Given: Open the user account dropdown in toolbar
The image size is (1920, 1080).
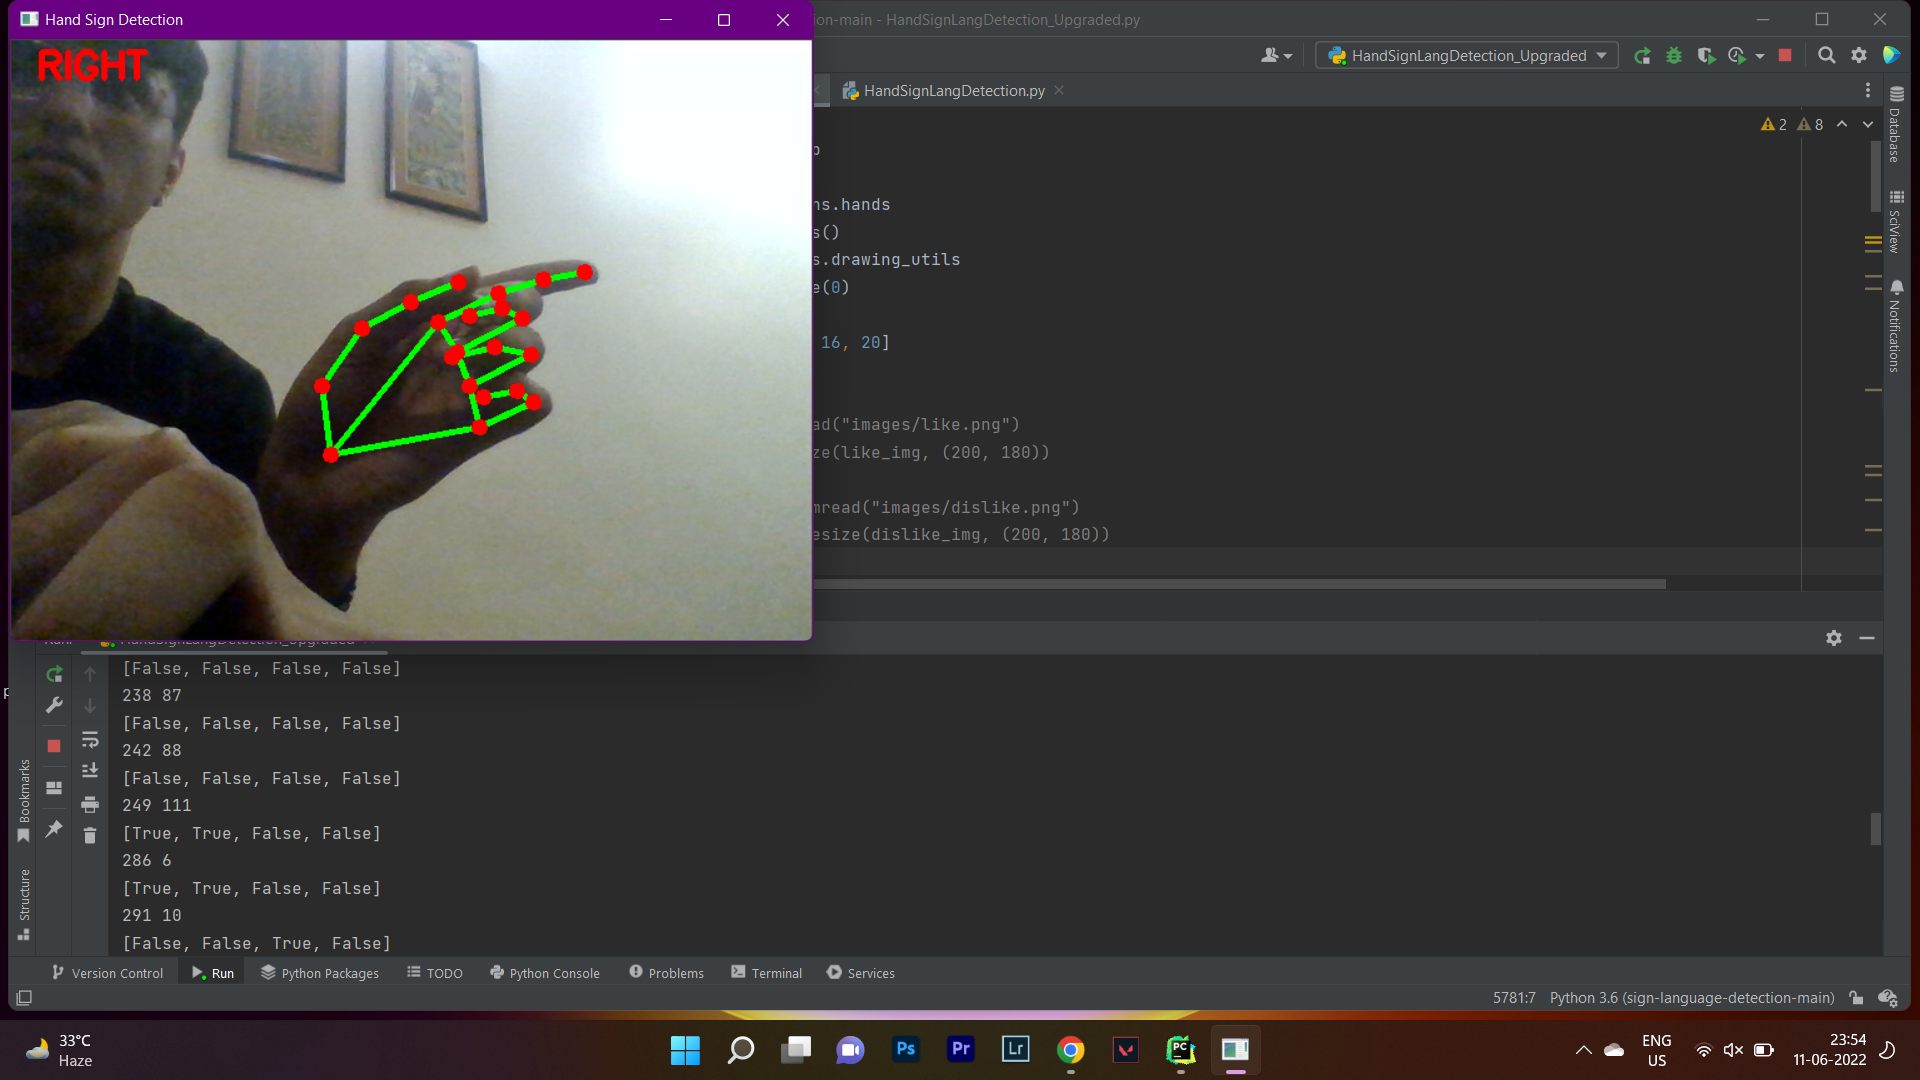Looking at the screenshot, I should pos(1276,56).
